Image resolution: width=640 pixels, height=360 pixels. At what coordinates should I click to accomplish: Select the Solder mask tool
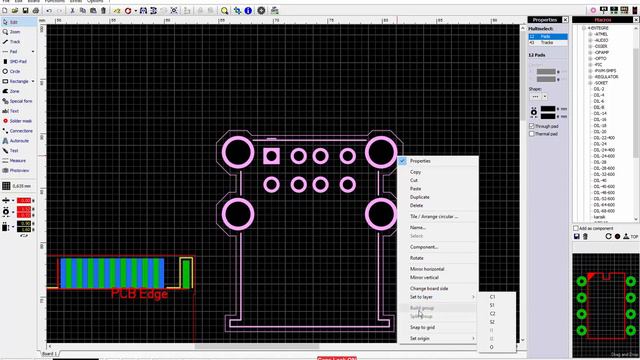click(18, 121)
